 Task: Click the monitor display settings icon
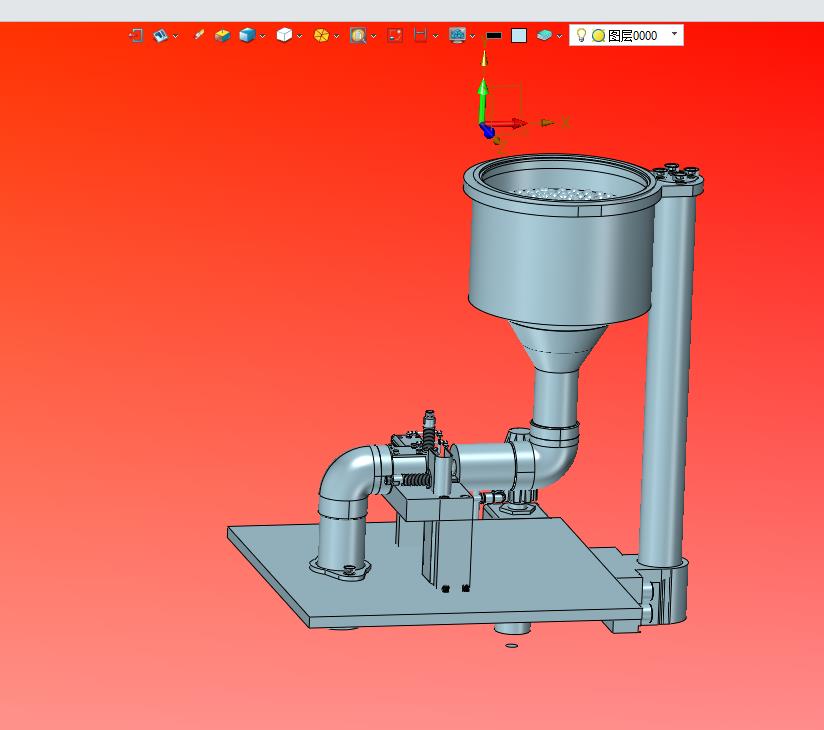coord(458,35)
